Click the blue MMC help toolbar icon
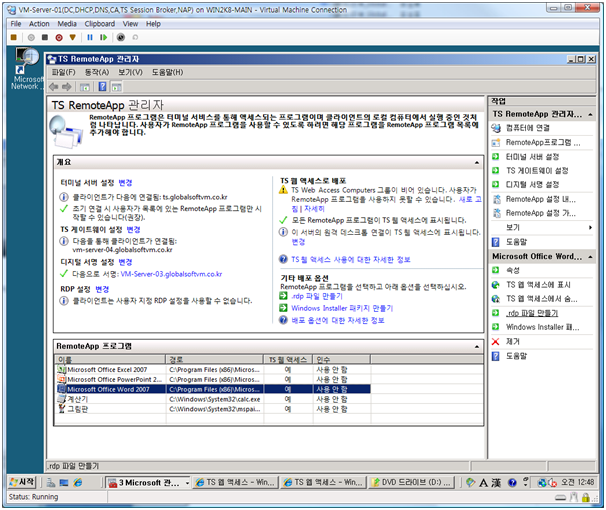The height and width of the screenshot is (510, 606). coord(102,87)
